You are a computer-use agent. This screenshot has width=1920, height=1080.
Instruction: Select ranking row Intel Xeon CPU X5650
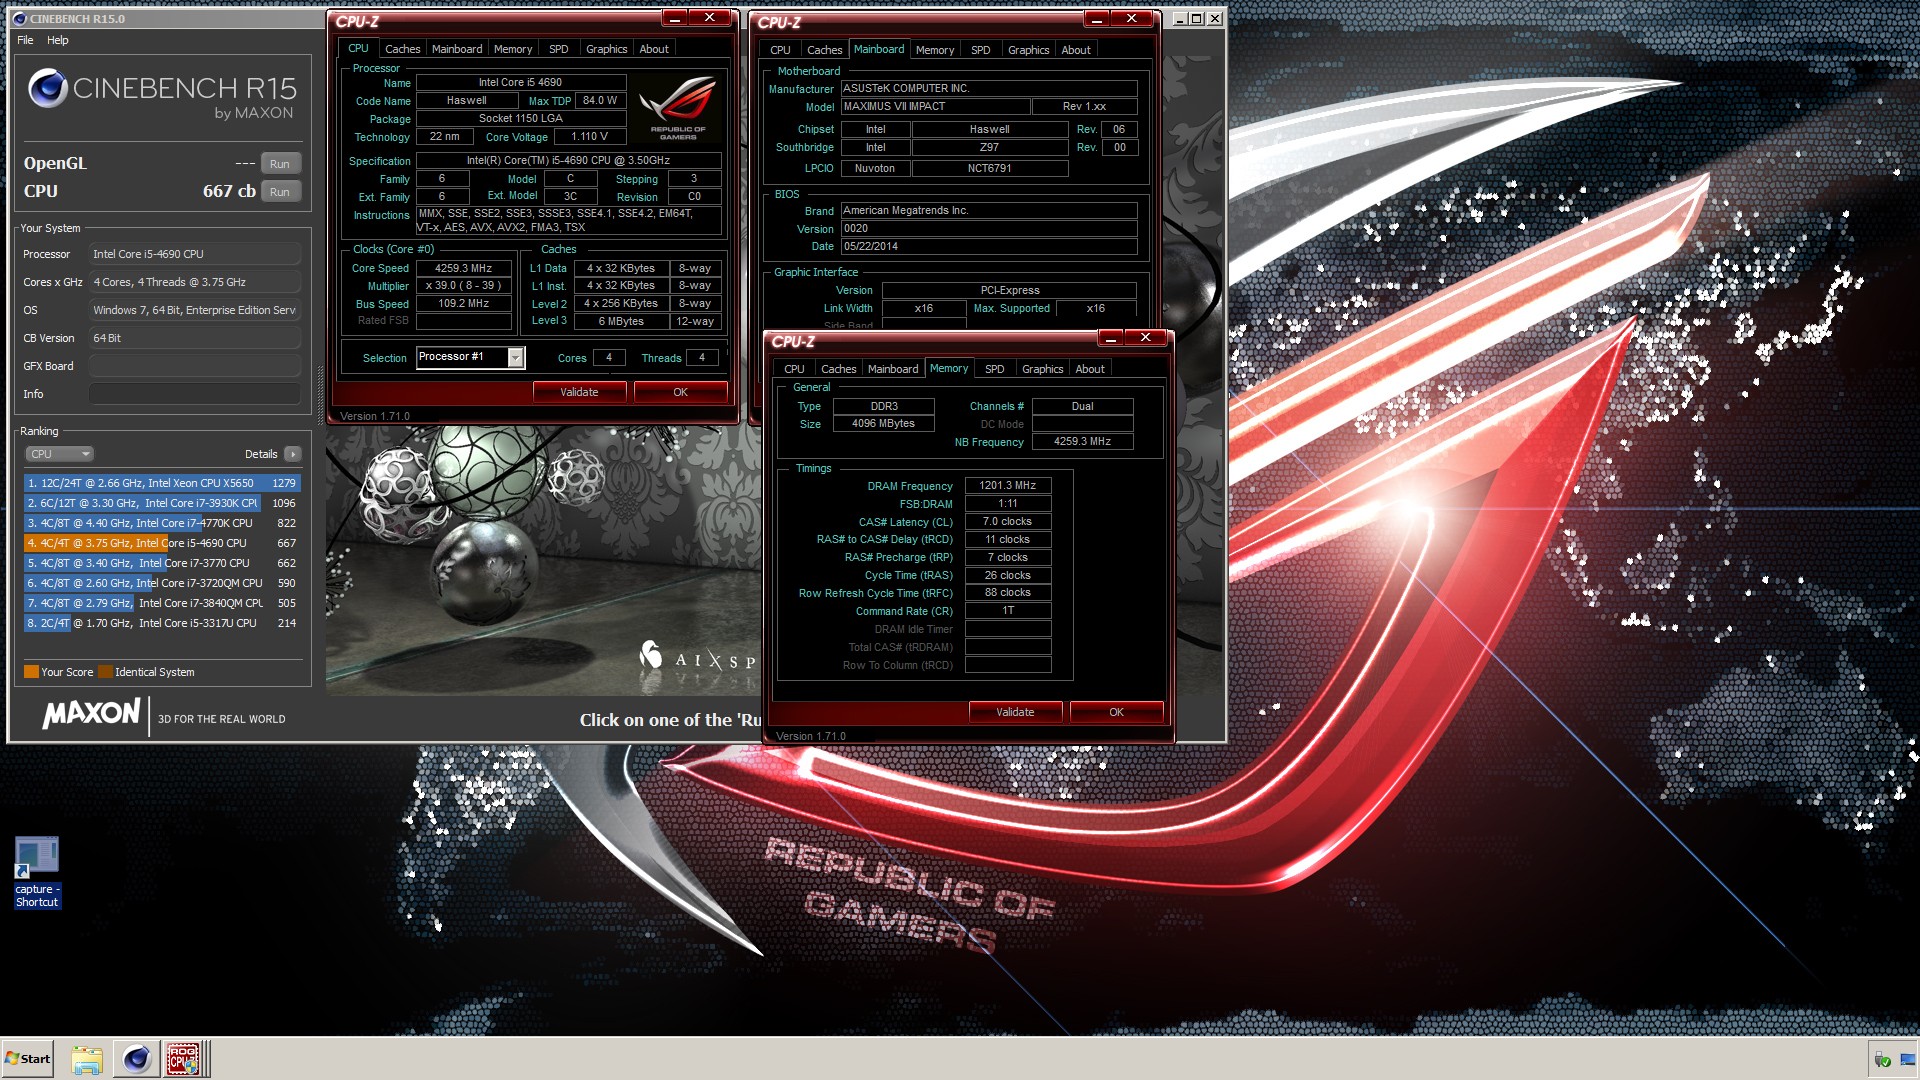[x=162, y=483]
